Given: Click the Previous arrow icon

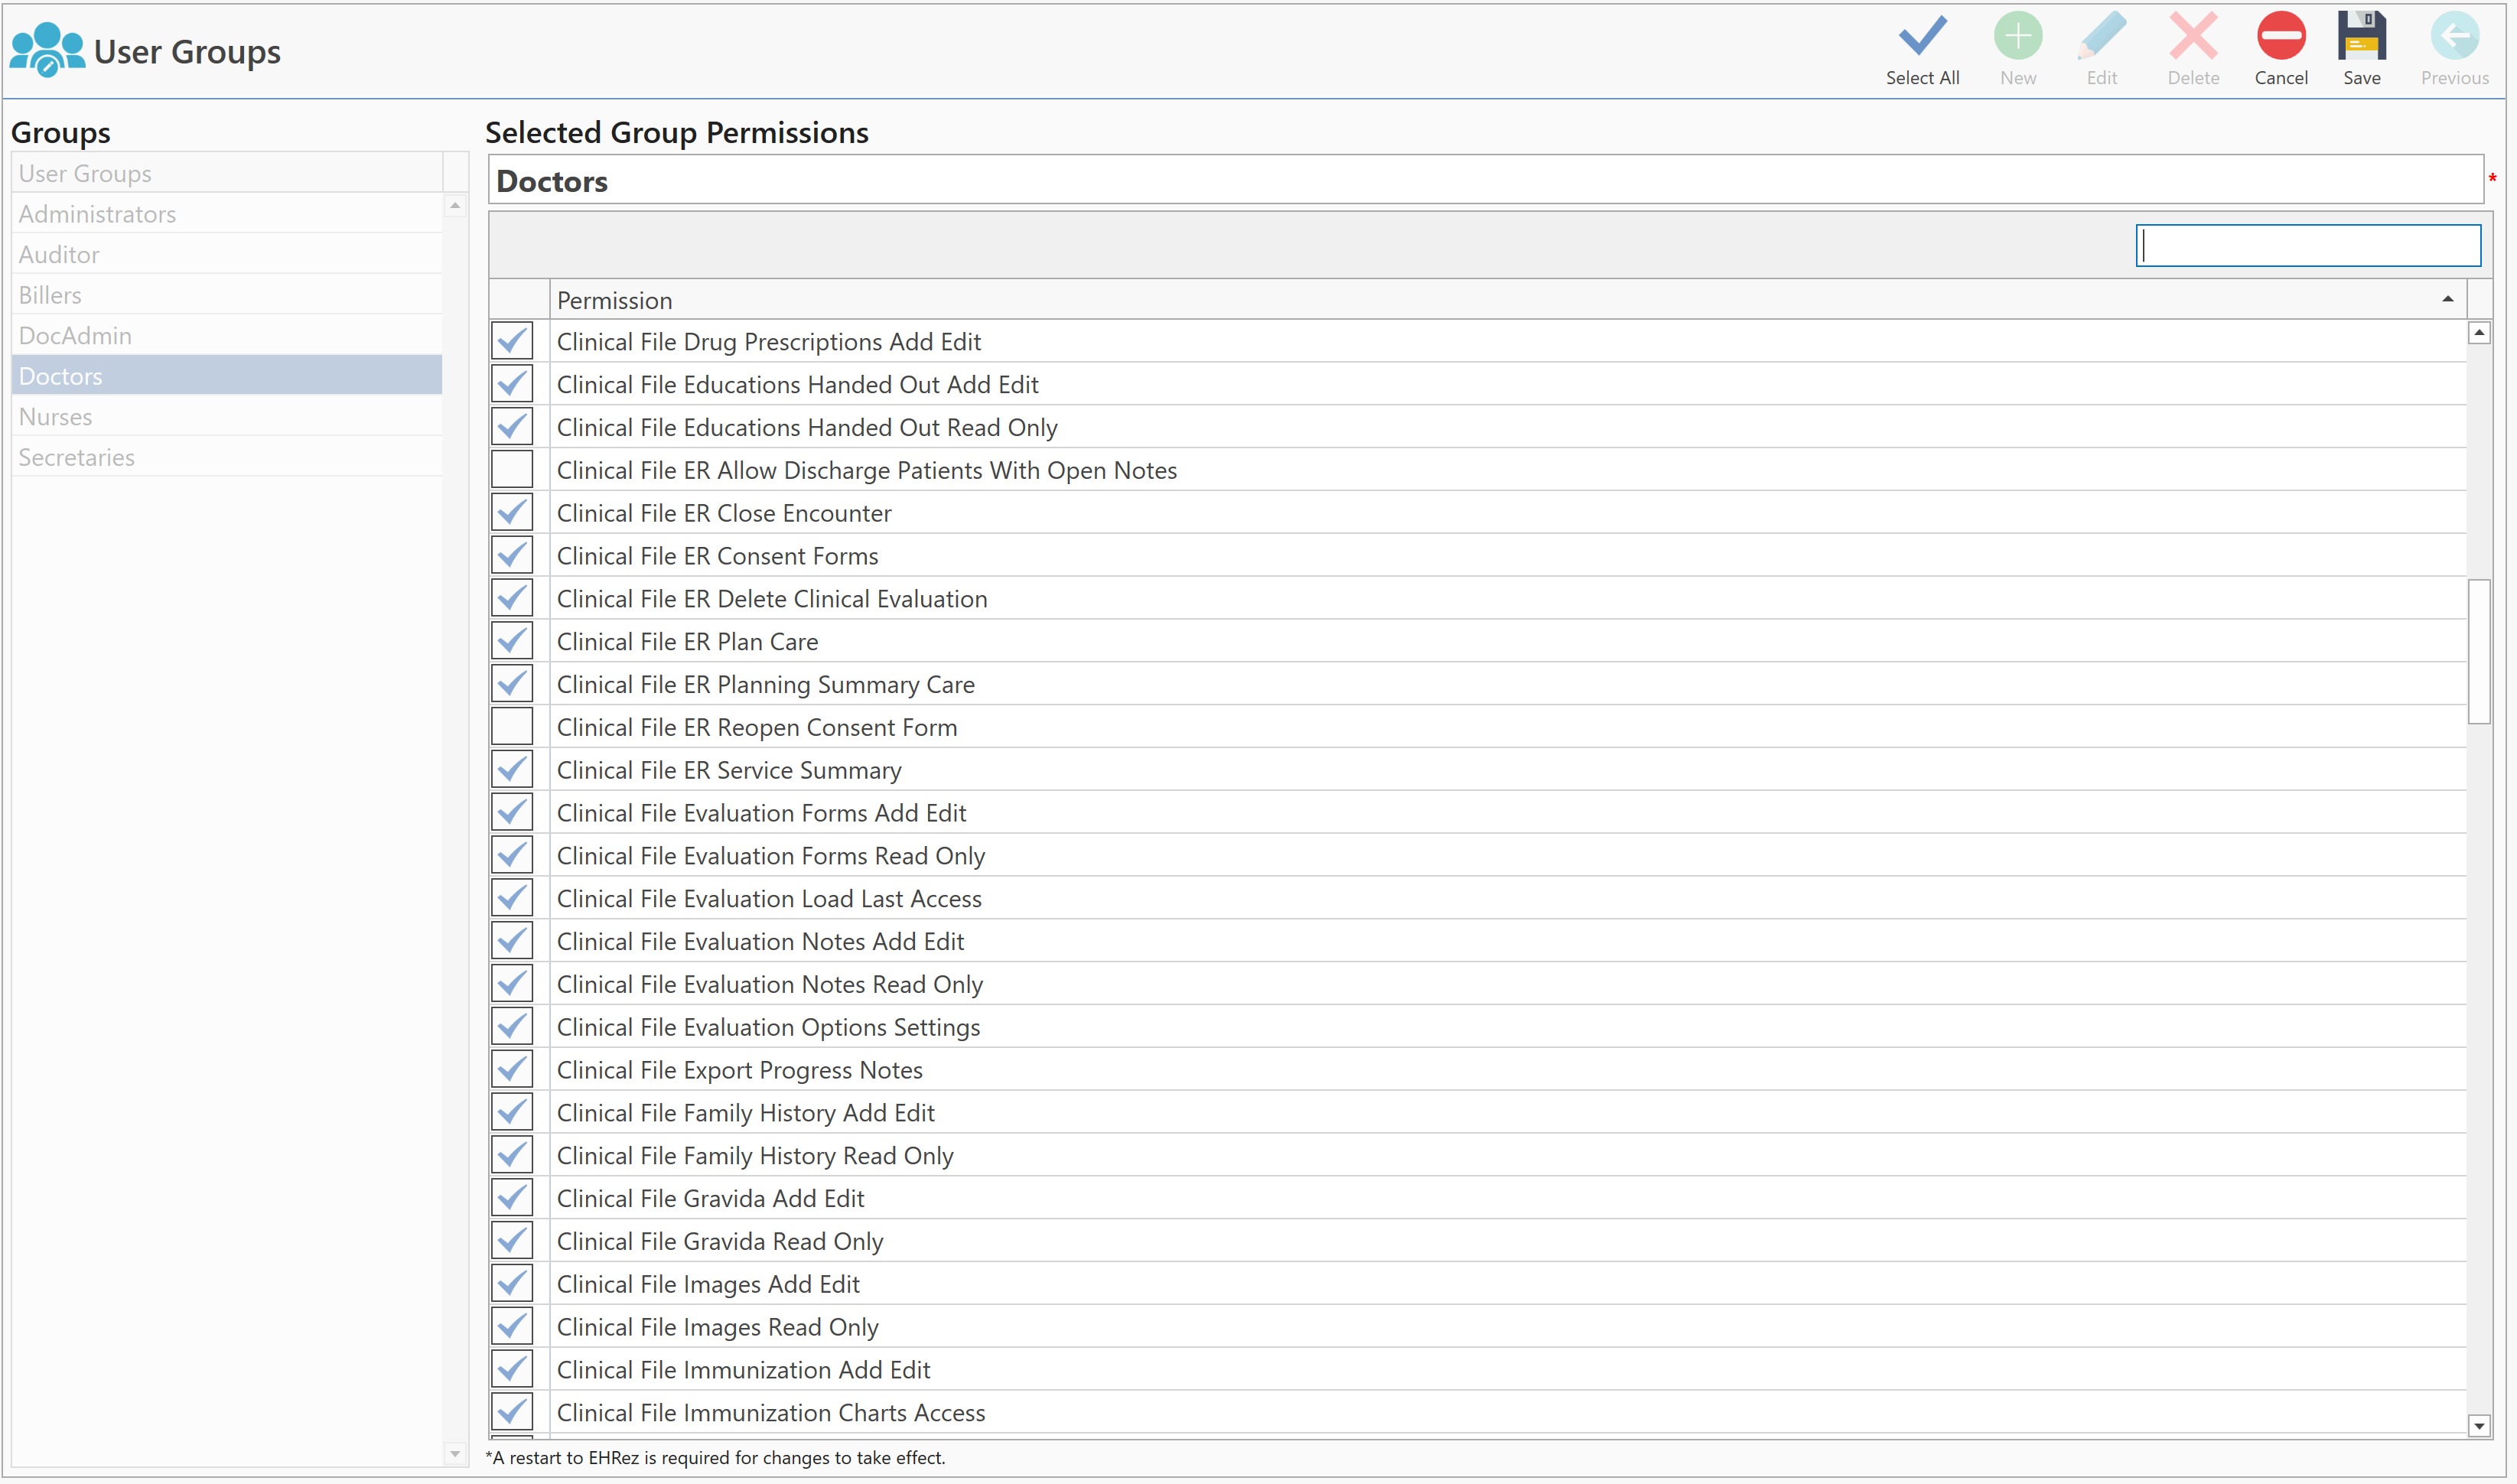Looking at the screenshot, I should pos(2454,37).
